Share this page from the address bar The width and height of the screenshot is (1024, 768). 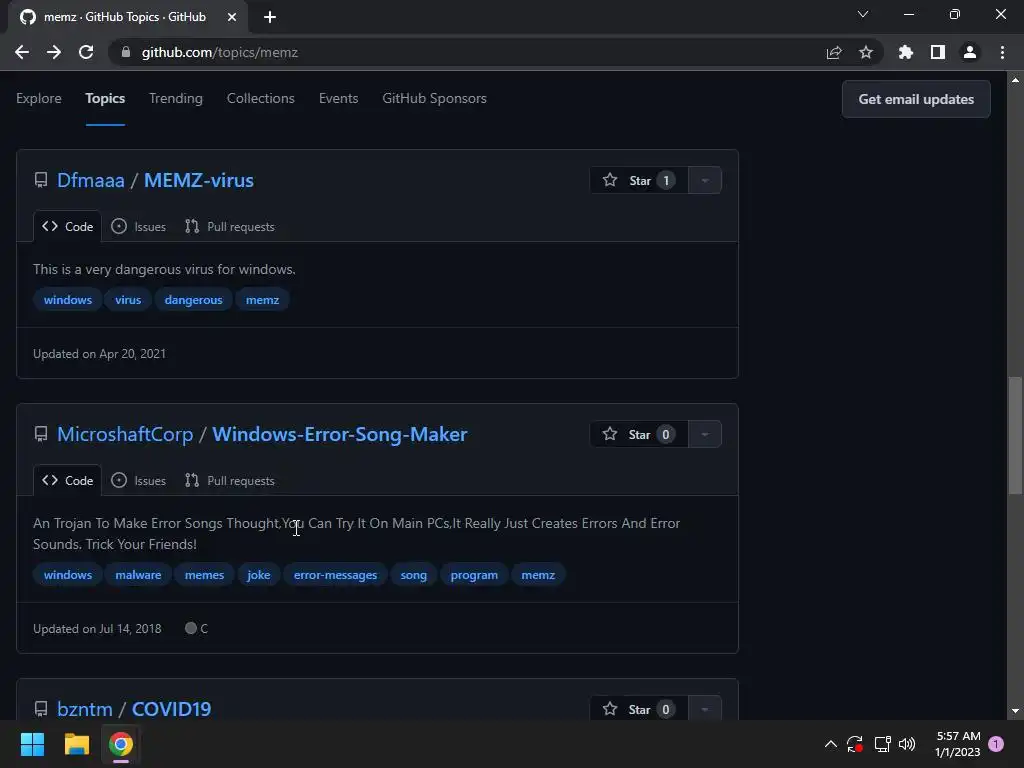pos(834,52)
